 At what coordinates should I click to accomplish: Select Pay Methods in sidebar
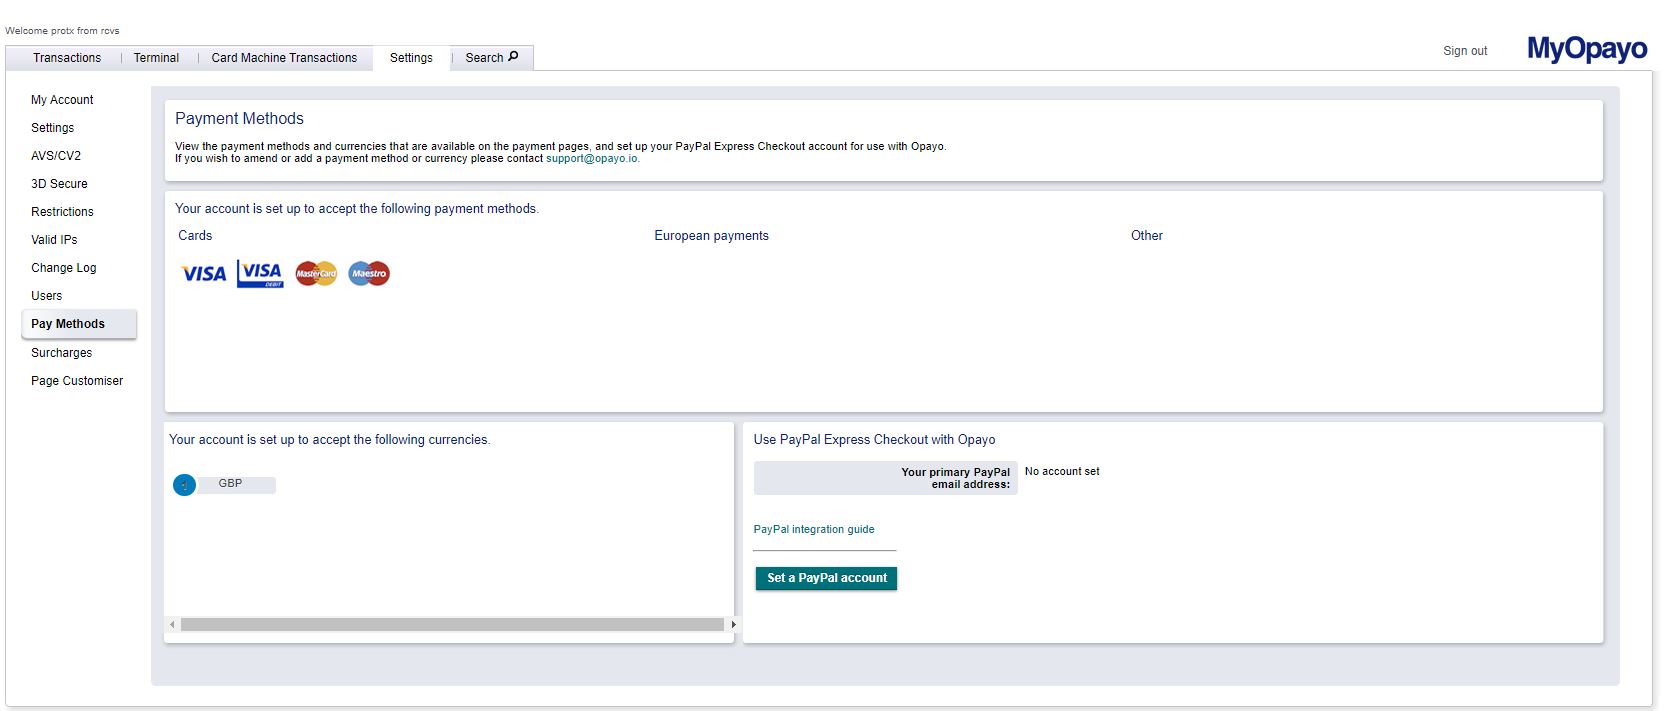(79, 324)
